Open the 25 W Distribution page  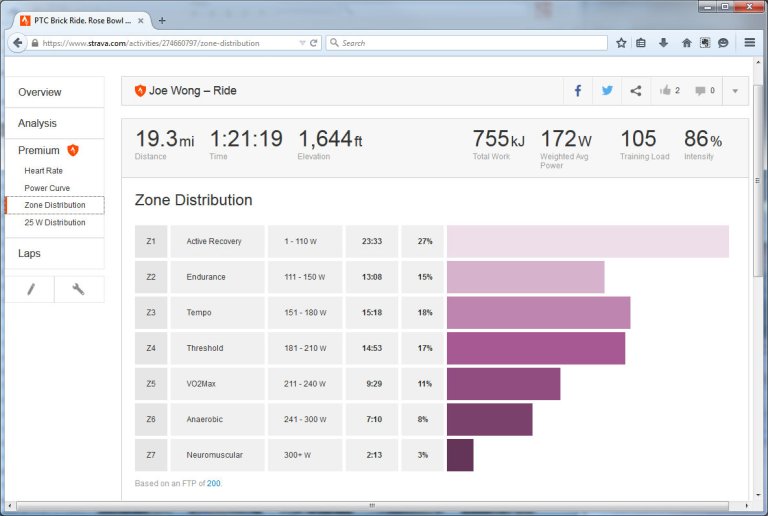tap(55, 222)
